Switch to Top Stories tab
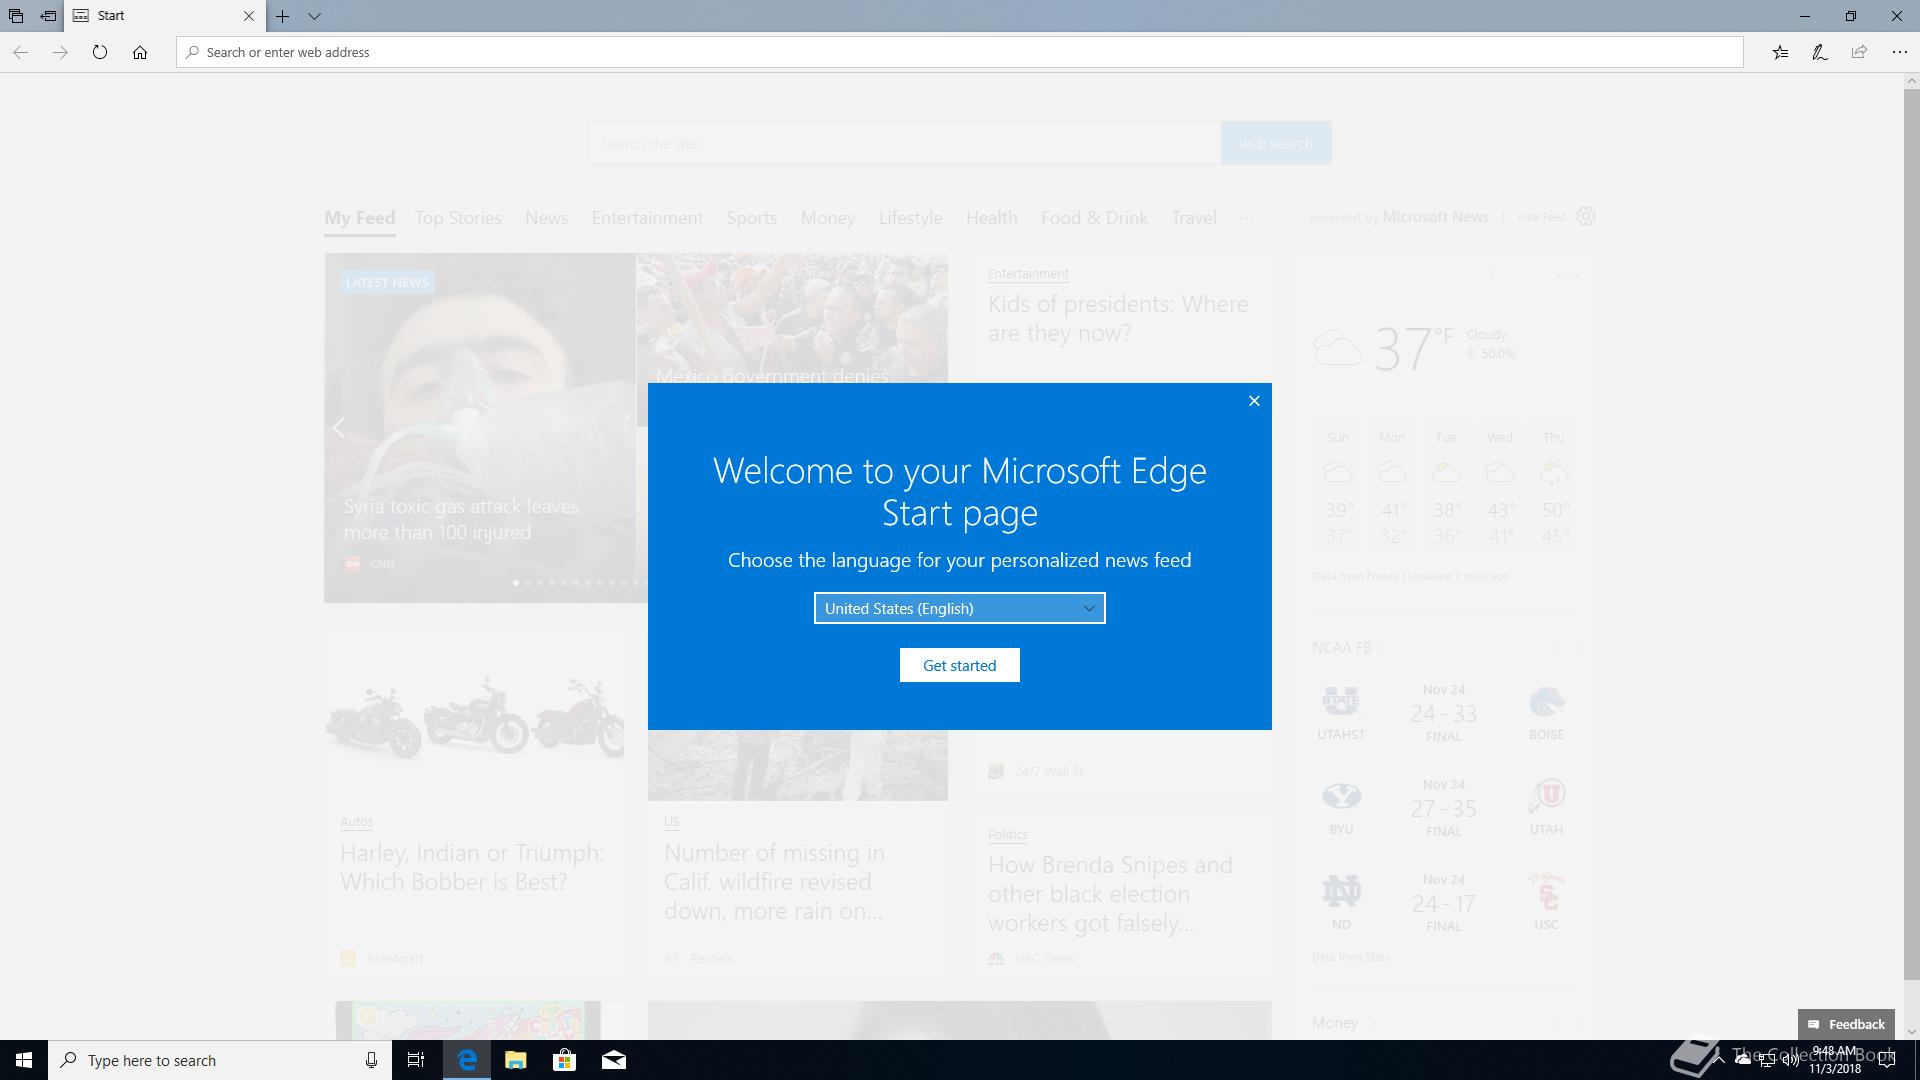 [458, 218]
